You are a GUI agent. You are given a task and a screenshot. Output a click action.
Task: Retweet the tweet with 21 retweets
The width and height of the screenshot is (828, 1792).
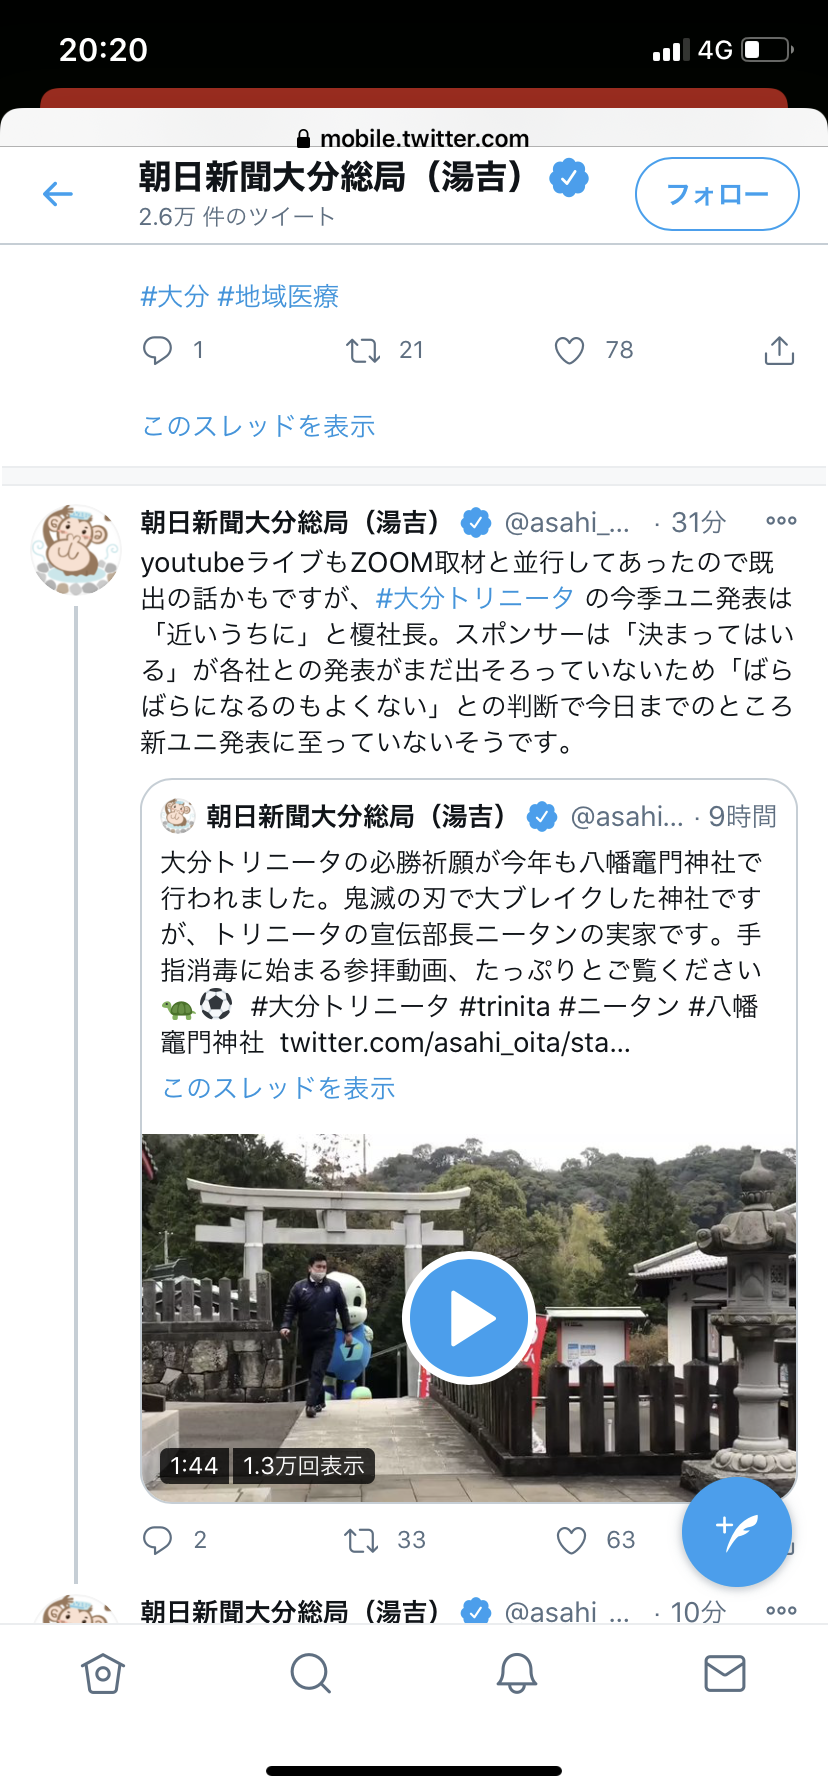(362, 350)
